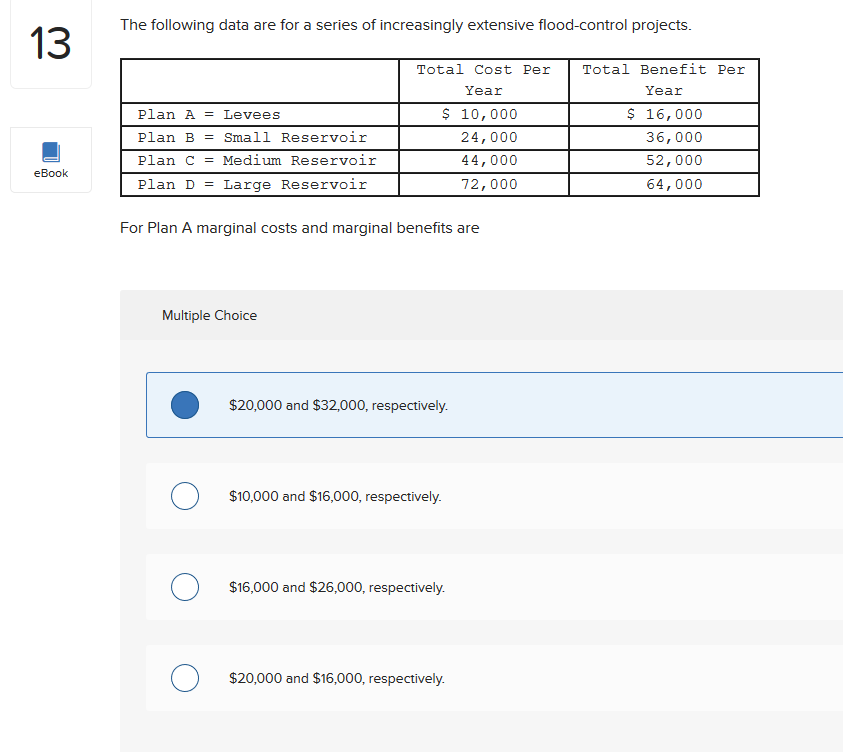
Task: Click the blue book icon above eBook label
Action: point(50,151)
